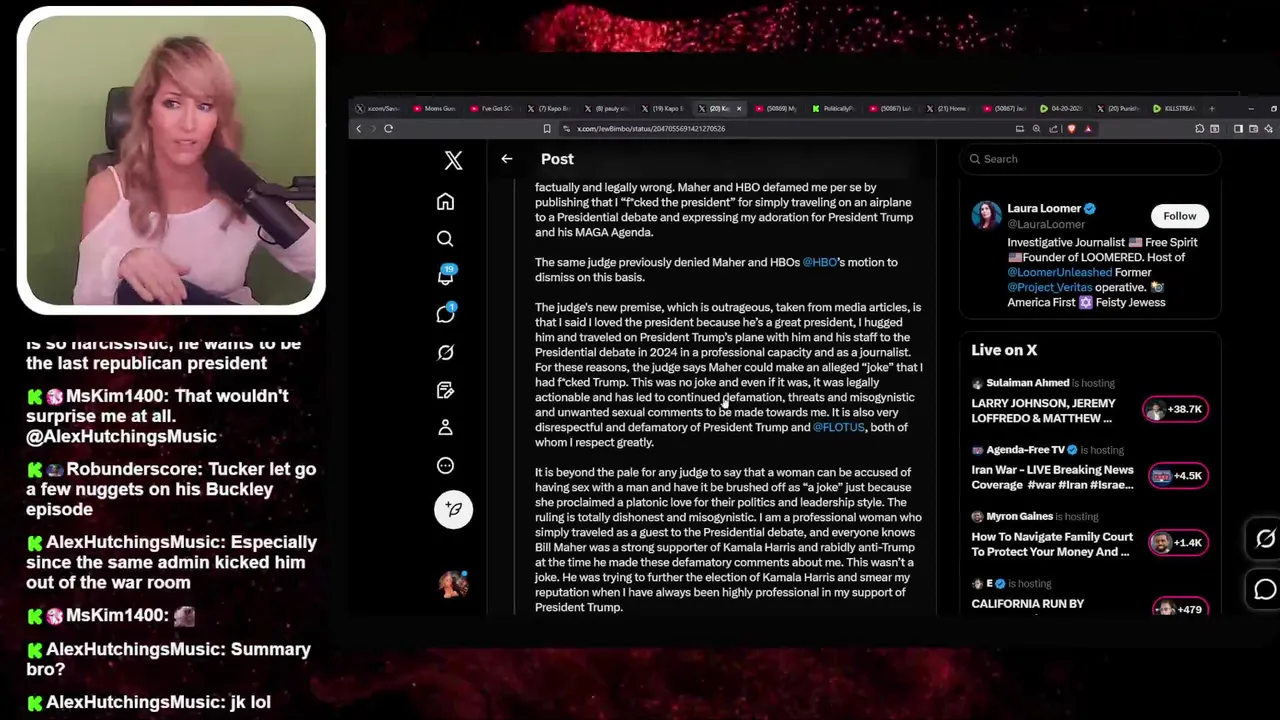Open the @HBO mention link
The width and height of the screenshot is (1280, 720).
click(819, 262)
